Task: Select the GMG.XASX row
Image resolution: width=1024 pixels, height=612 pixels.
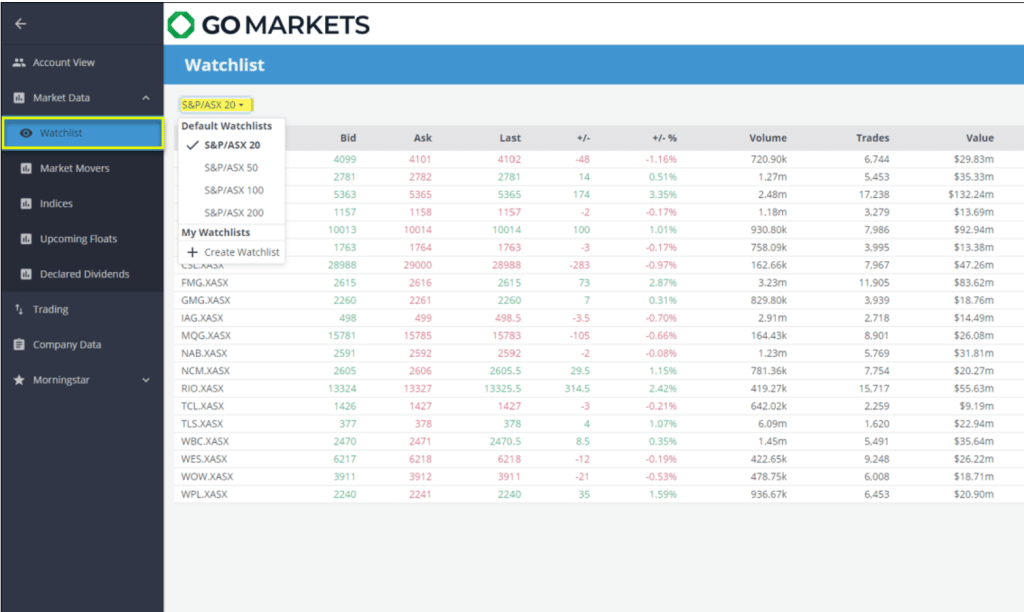Action: coord(599,300)
